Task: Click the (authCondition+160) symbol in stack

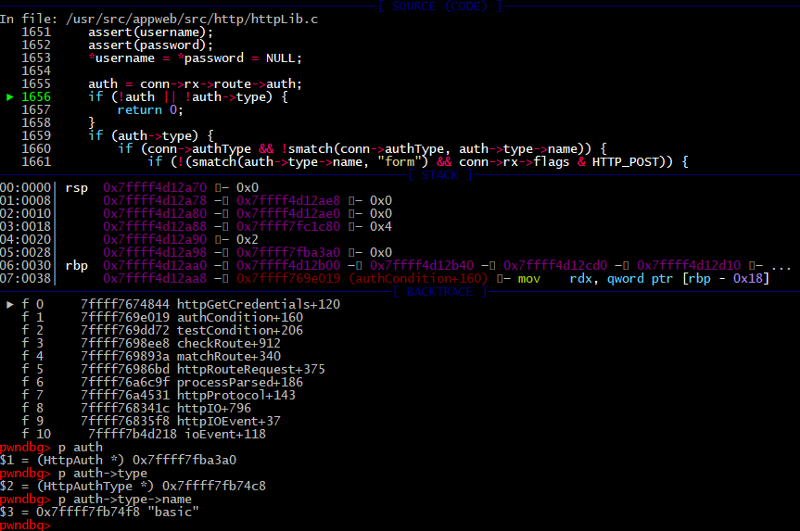Action: click(418, 279)
